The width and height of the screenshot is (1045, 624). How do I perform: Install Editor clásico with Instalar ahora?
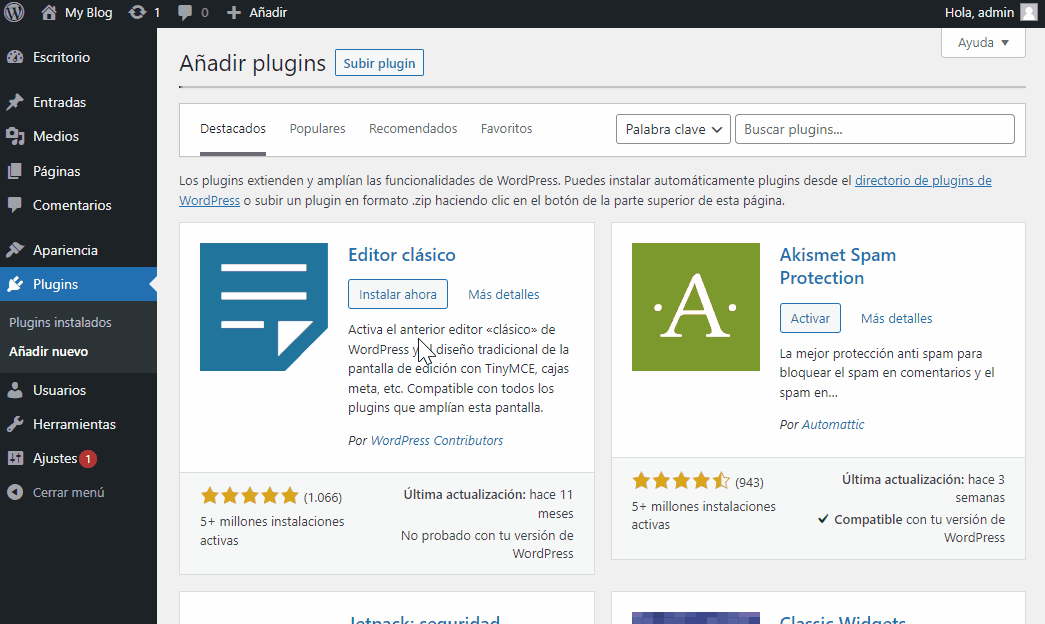(x=398, y=294)
